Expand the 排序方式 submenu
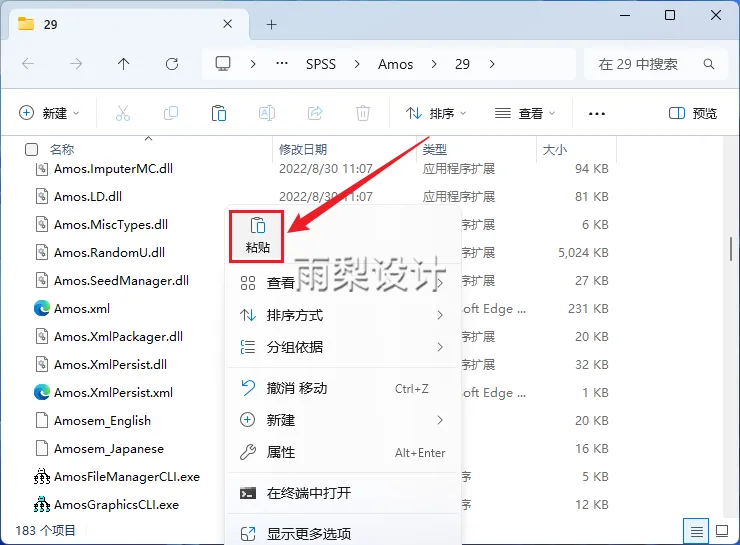The width and height of the screenshot is (740, 545). (343, 315)
